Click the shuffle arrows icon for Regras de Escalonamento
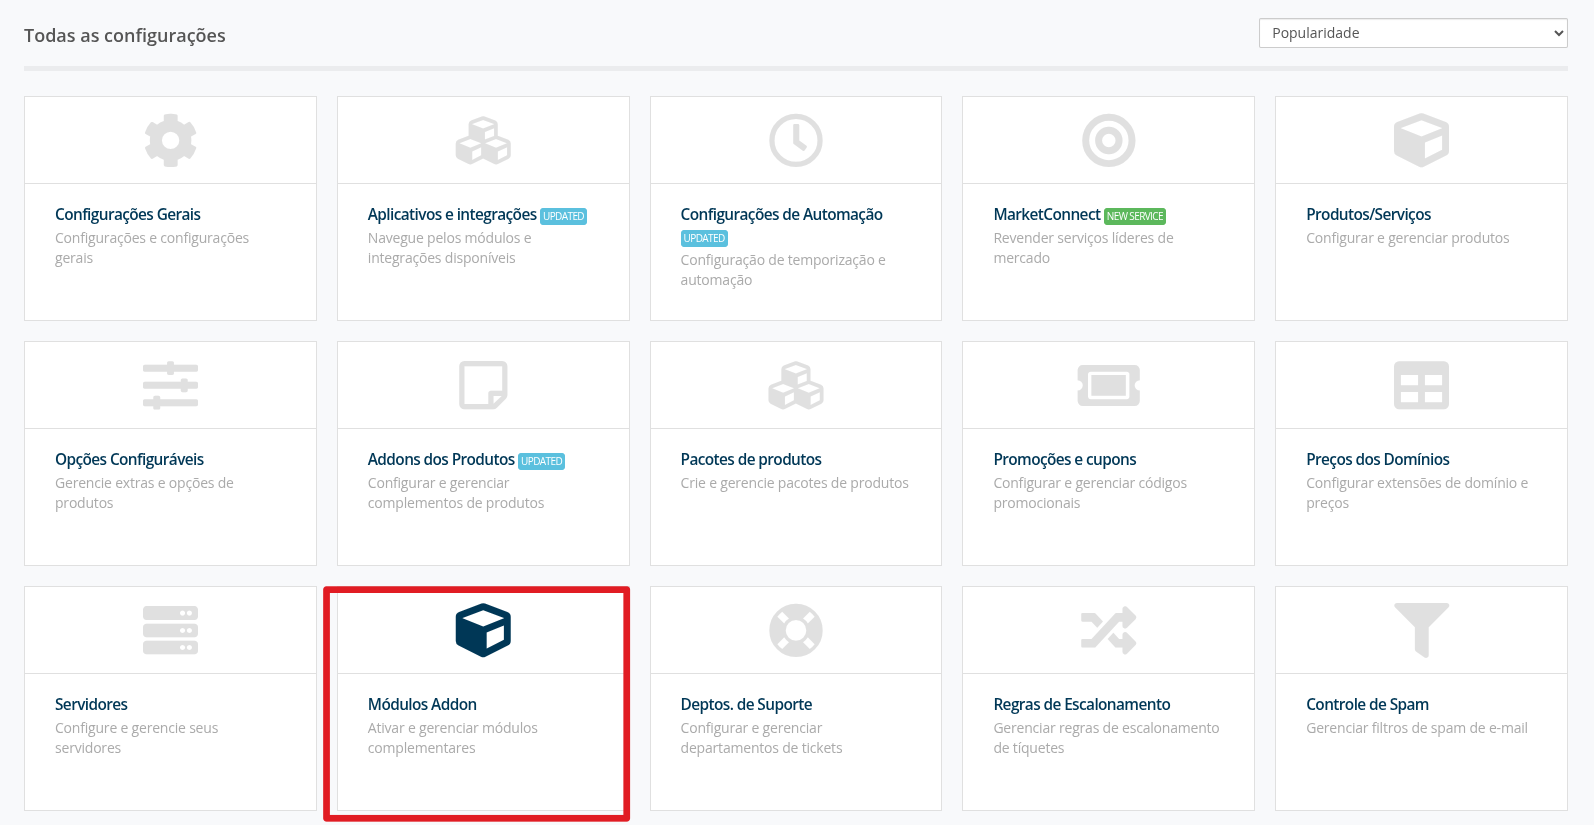 (x=1108, y=630)
